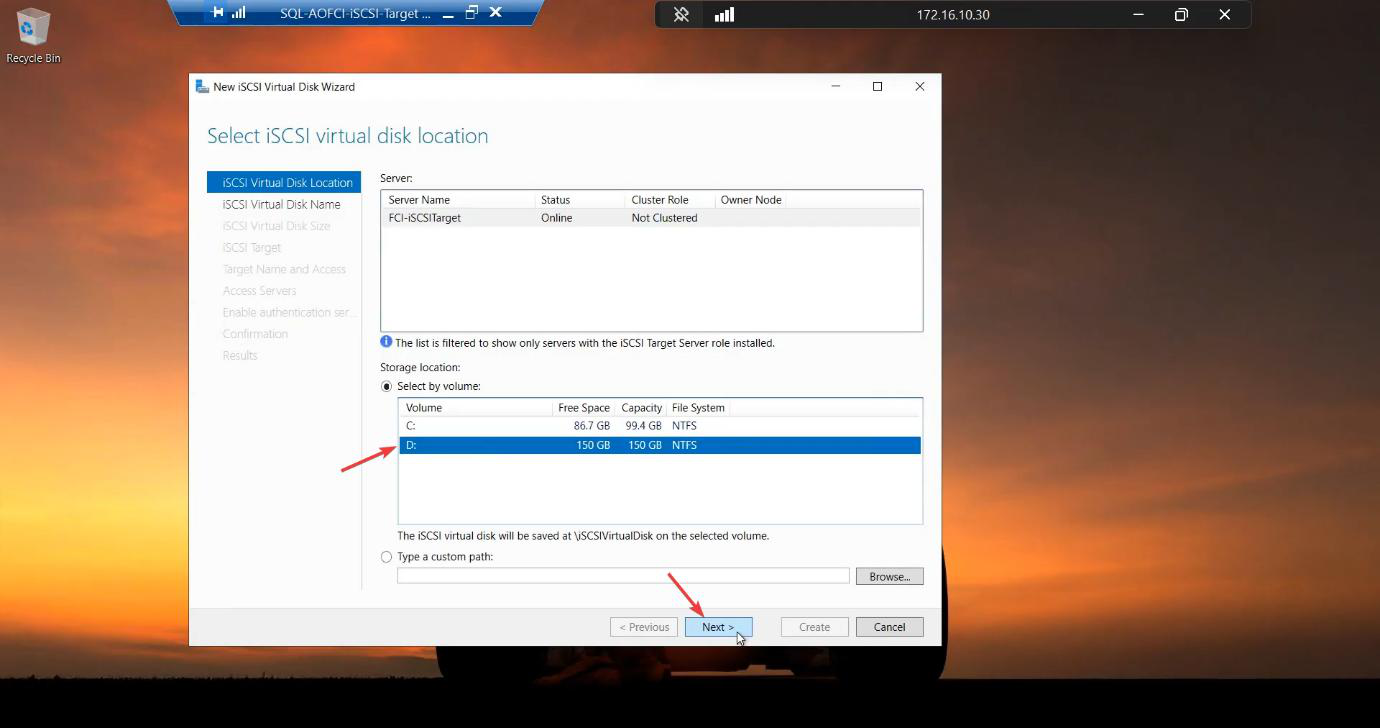Restore down the SQL-AOFCI-iSCSI-Target session
Viewport: 1380px width, 728px height.
pyautogui.click(x=471, y=13)
